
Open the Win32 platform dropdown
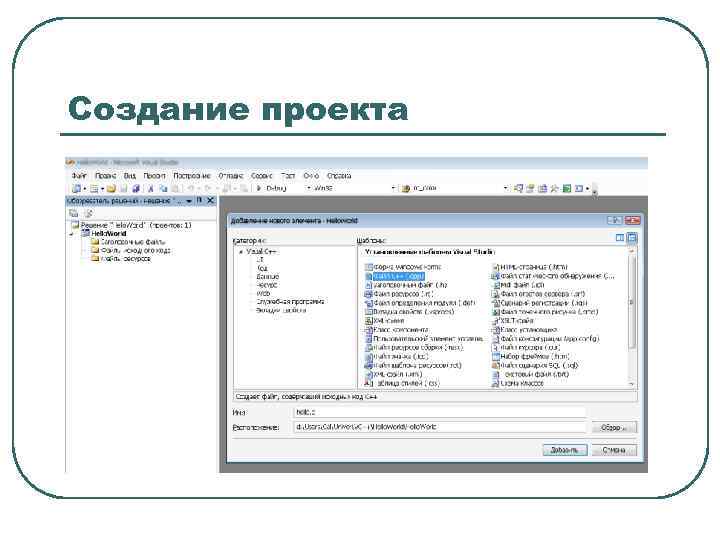(x=393, y=188)
